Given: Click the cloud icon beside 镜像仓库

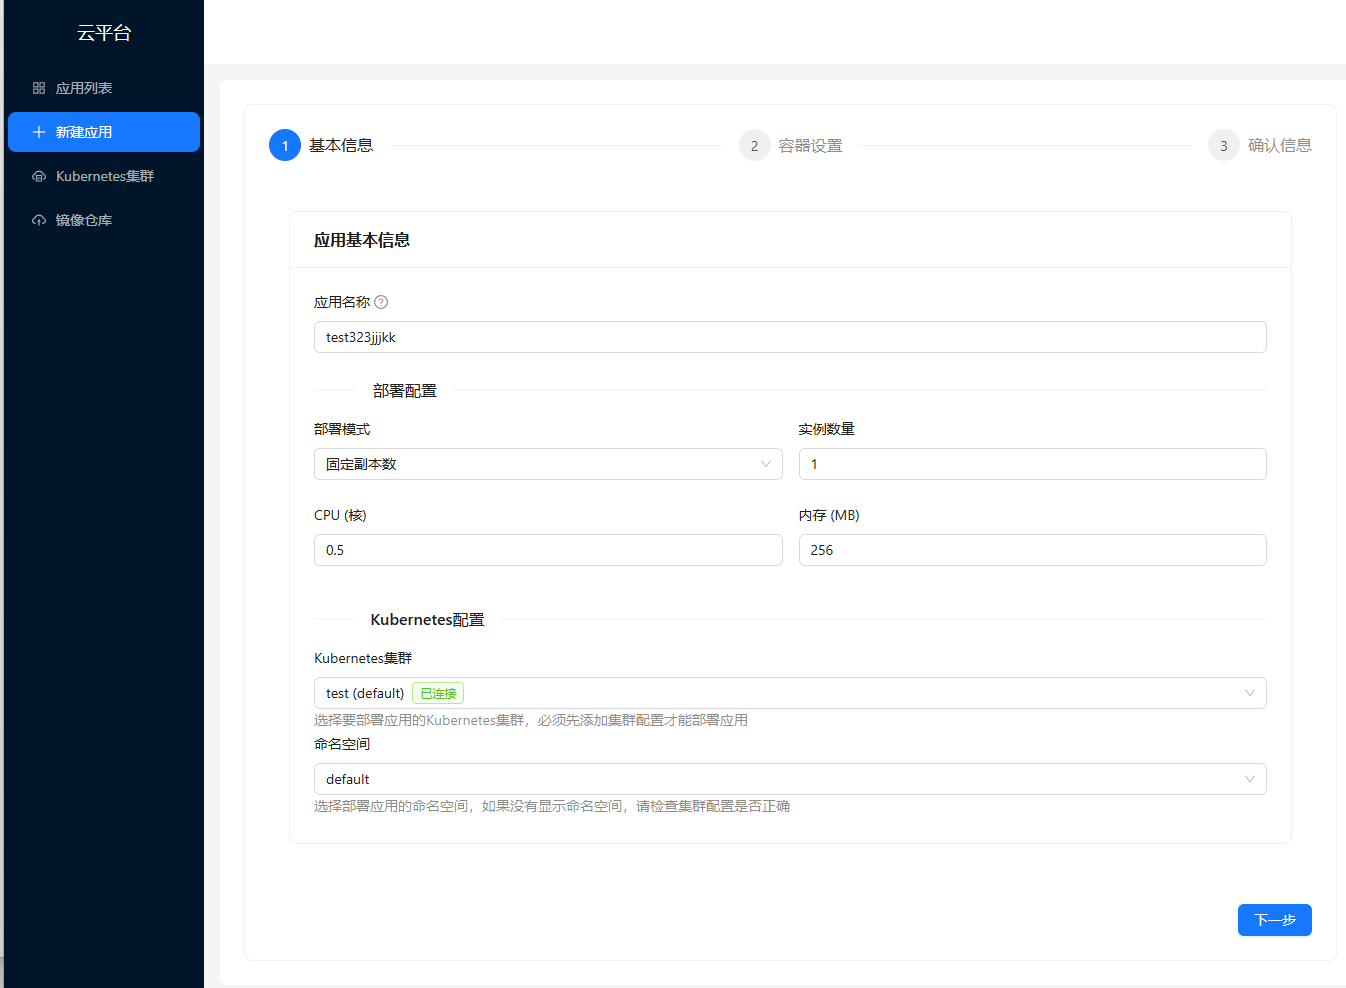Looking at the screenshot, I should [x=39, y=220].
